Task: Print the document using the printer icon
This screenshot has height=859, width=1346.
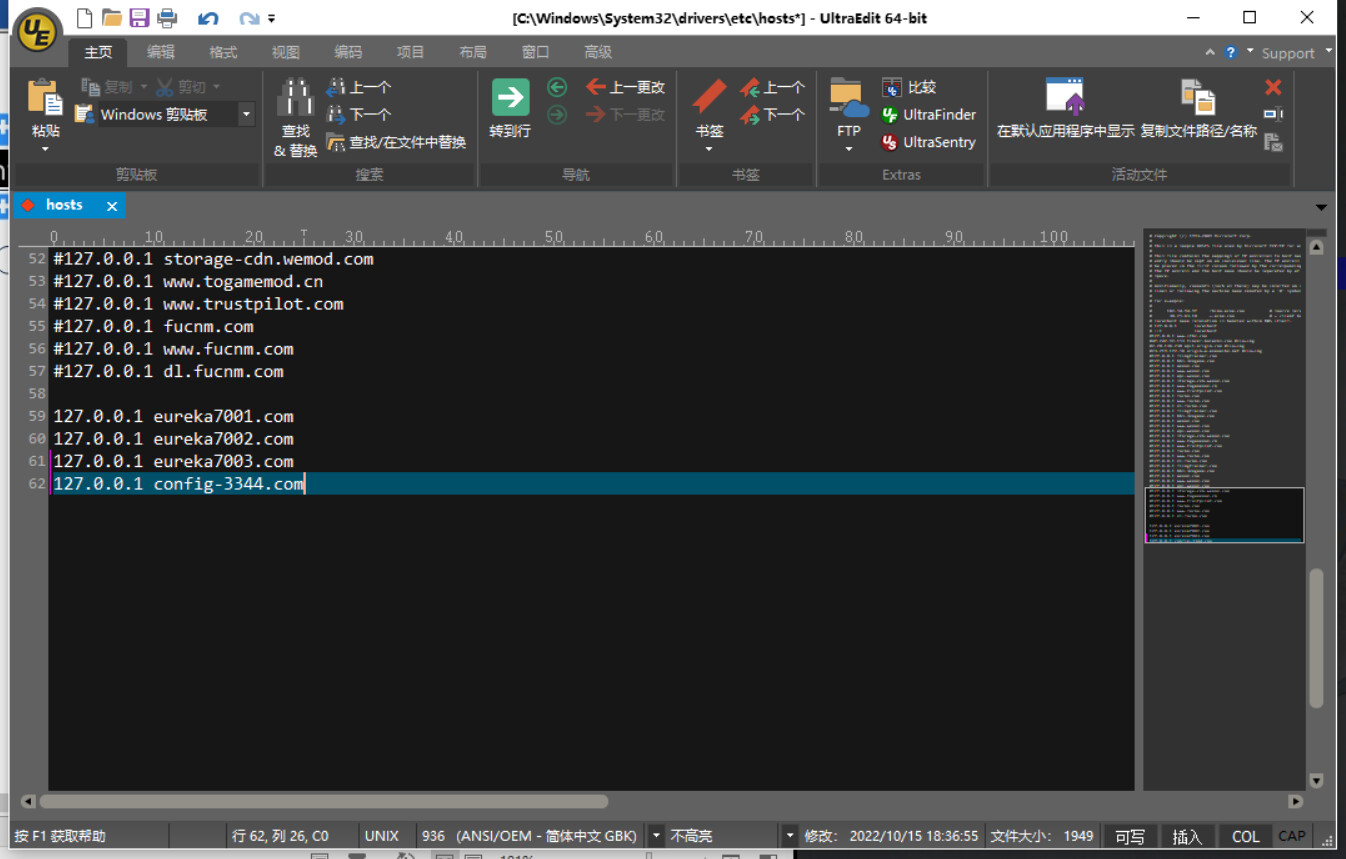Action: (x=167, y=18)
